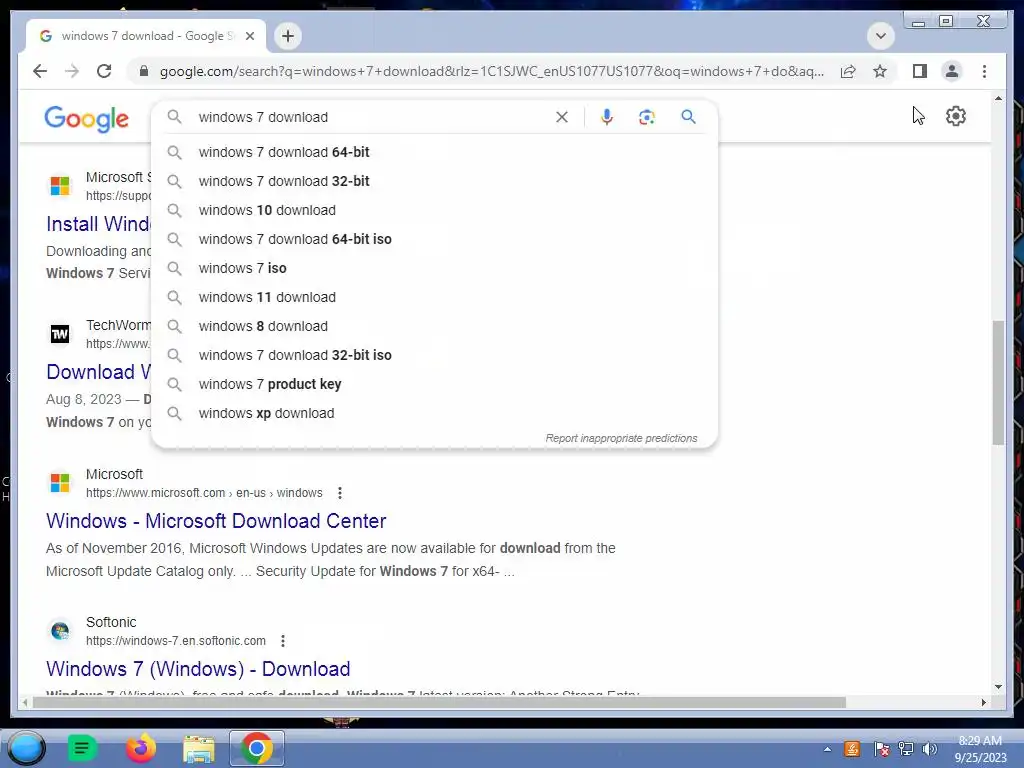Choose 'windows 10 download' suggestion

pos(434,210)
